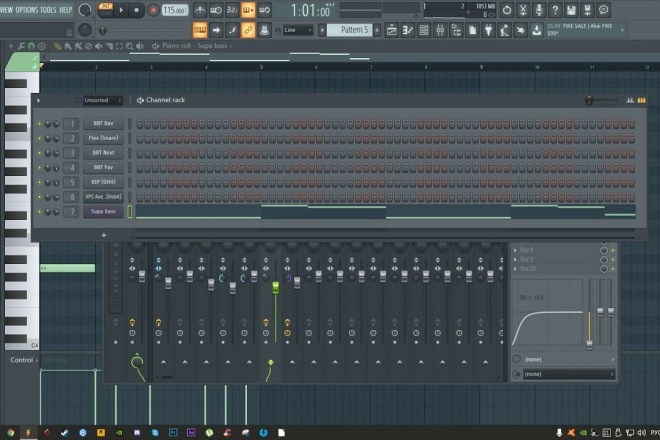Select the RIP (OHH) channel button

point(103,182)
